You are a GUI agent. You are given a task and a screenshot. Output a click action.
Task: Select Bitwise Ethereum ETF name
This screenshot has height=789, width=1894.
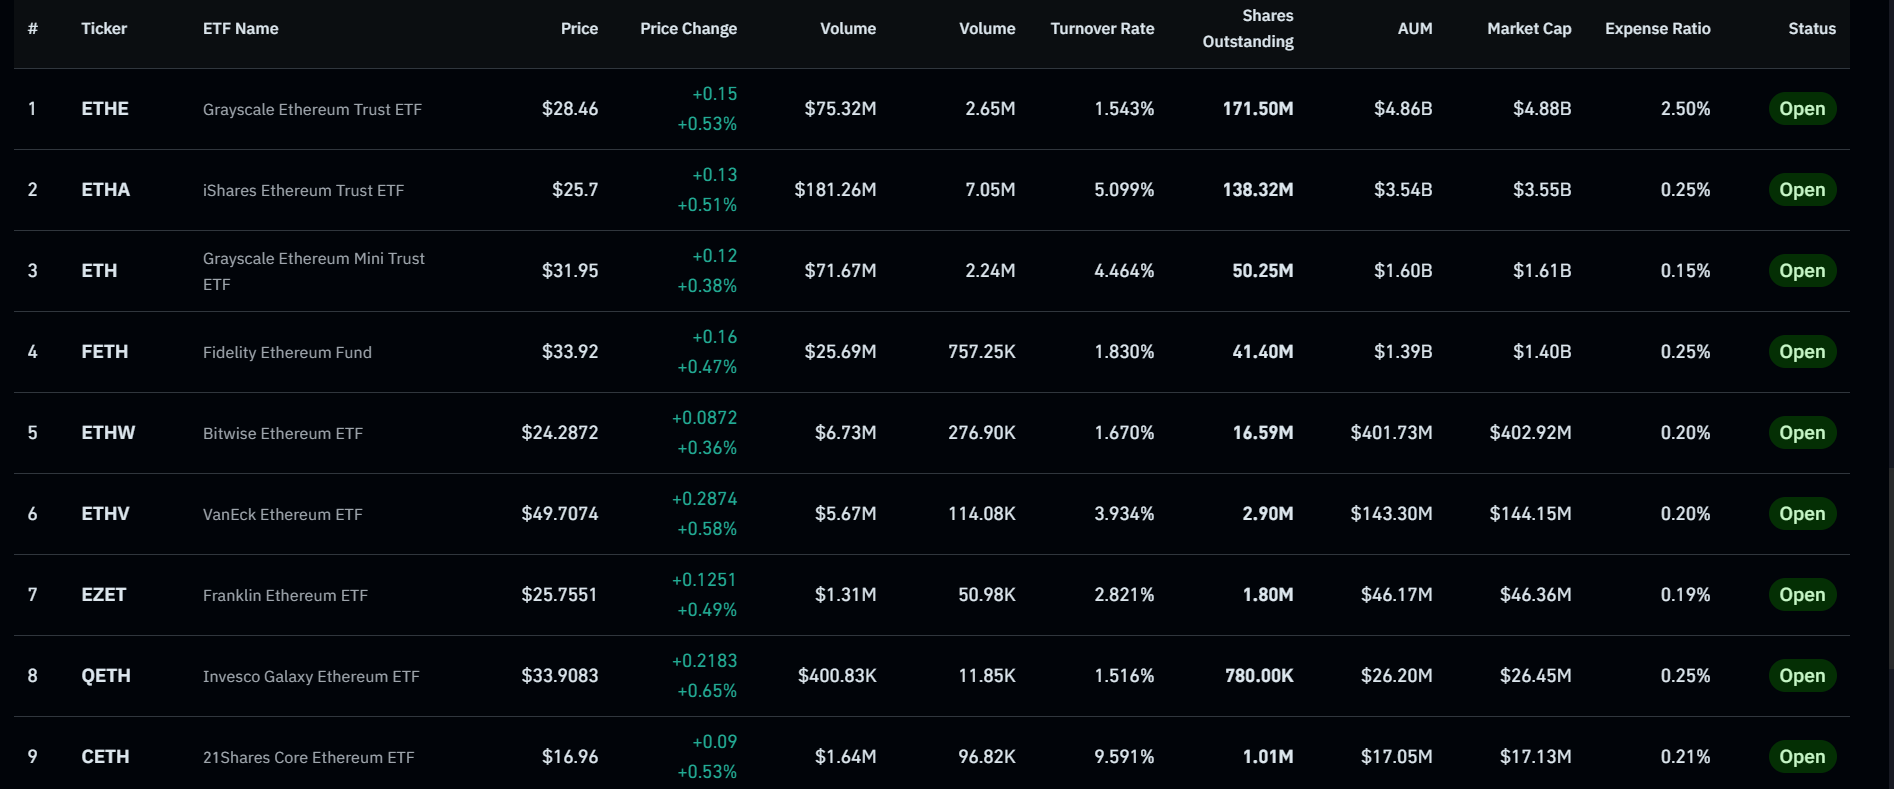[283, 433]
